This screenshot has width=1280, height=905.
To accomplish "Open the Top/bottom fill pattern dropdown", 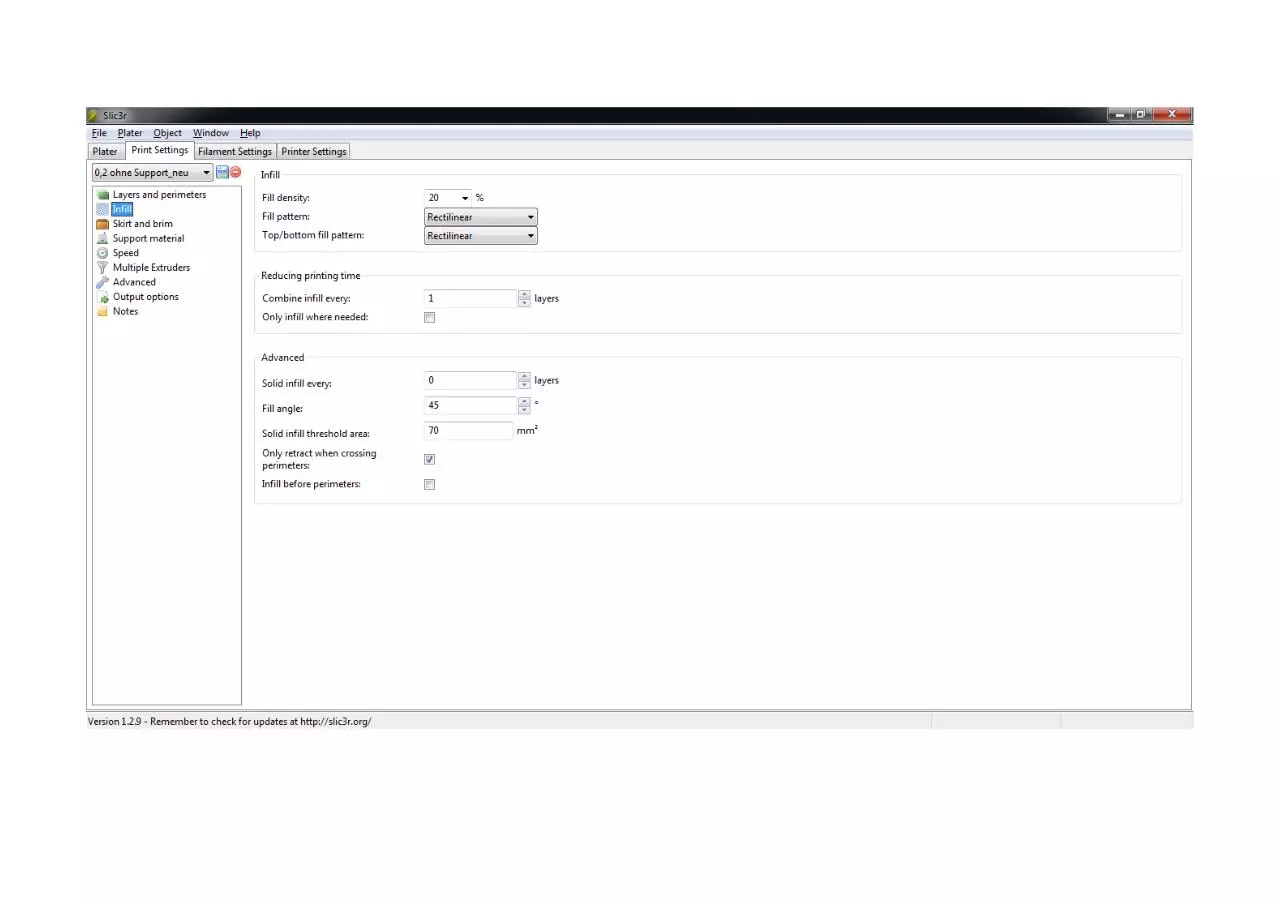I will point(481,236).
